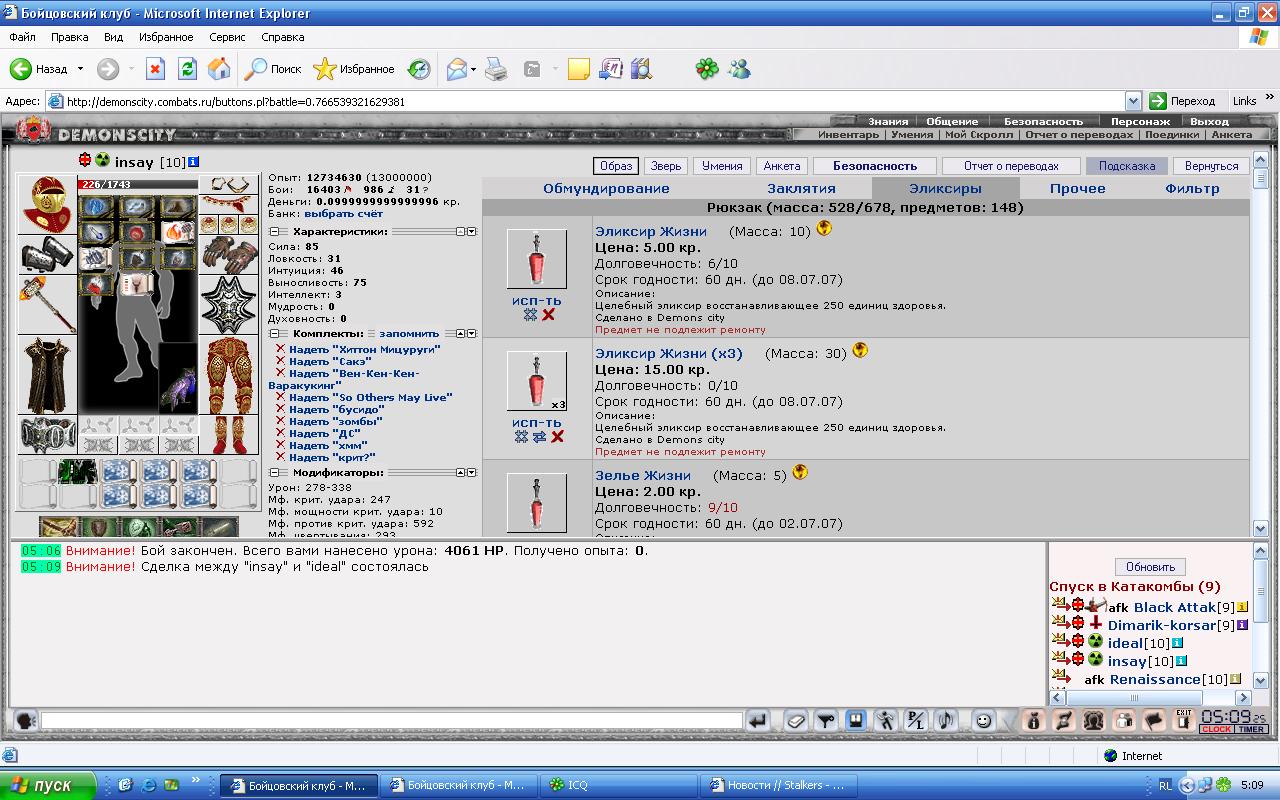Click the running figure icon in chat bar
1280x800 pixels.
(x=885, y=720)
